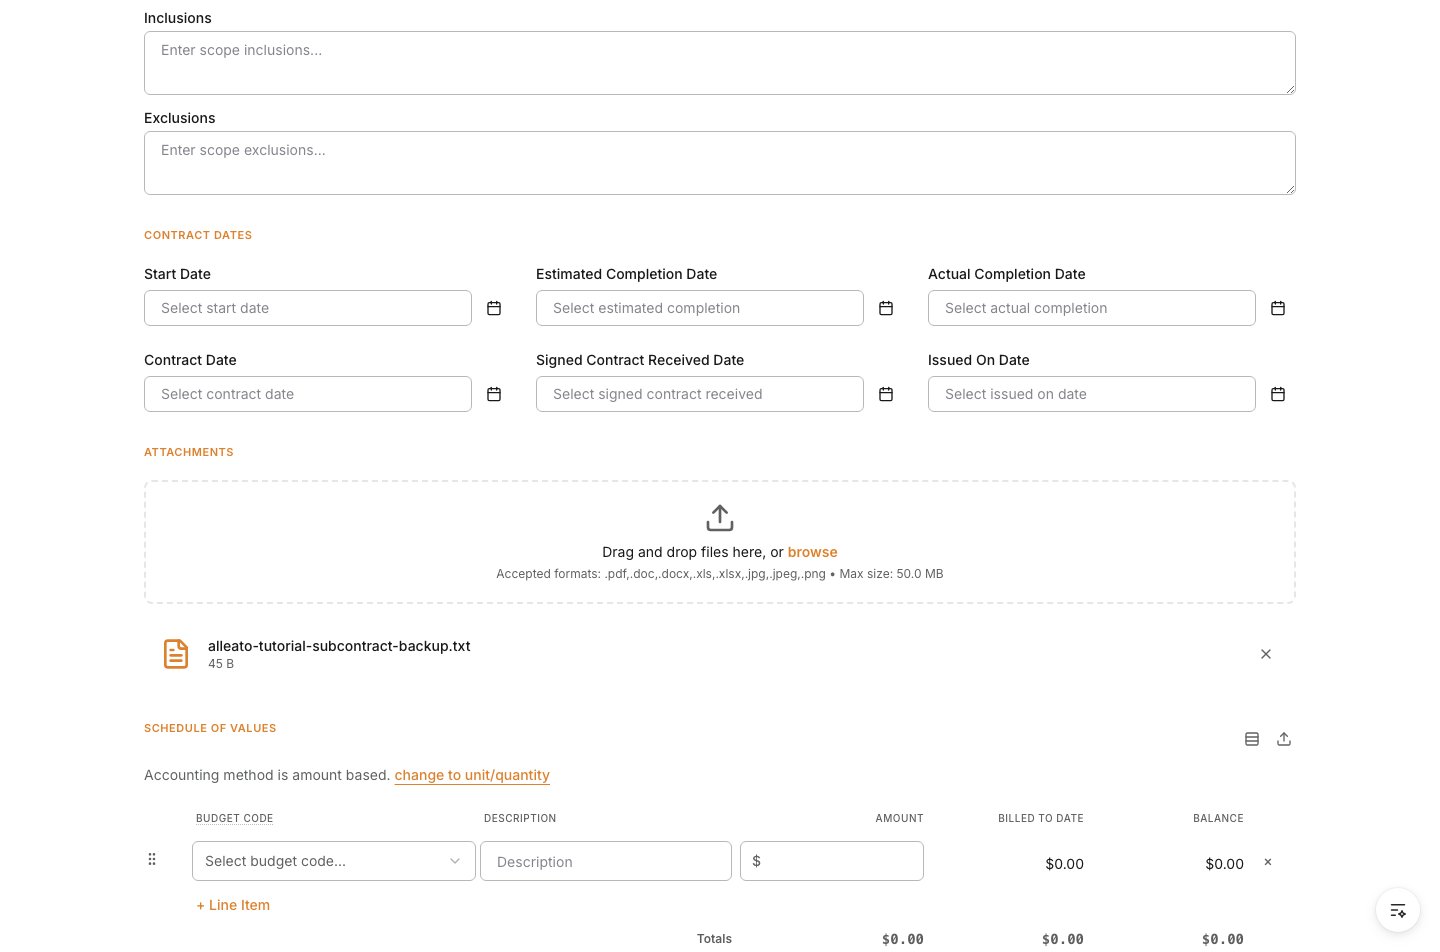Click the upload icon in Schedule of Values header

[1284, 739]
